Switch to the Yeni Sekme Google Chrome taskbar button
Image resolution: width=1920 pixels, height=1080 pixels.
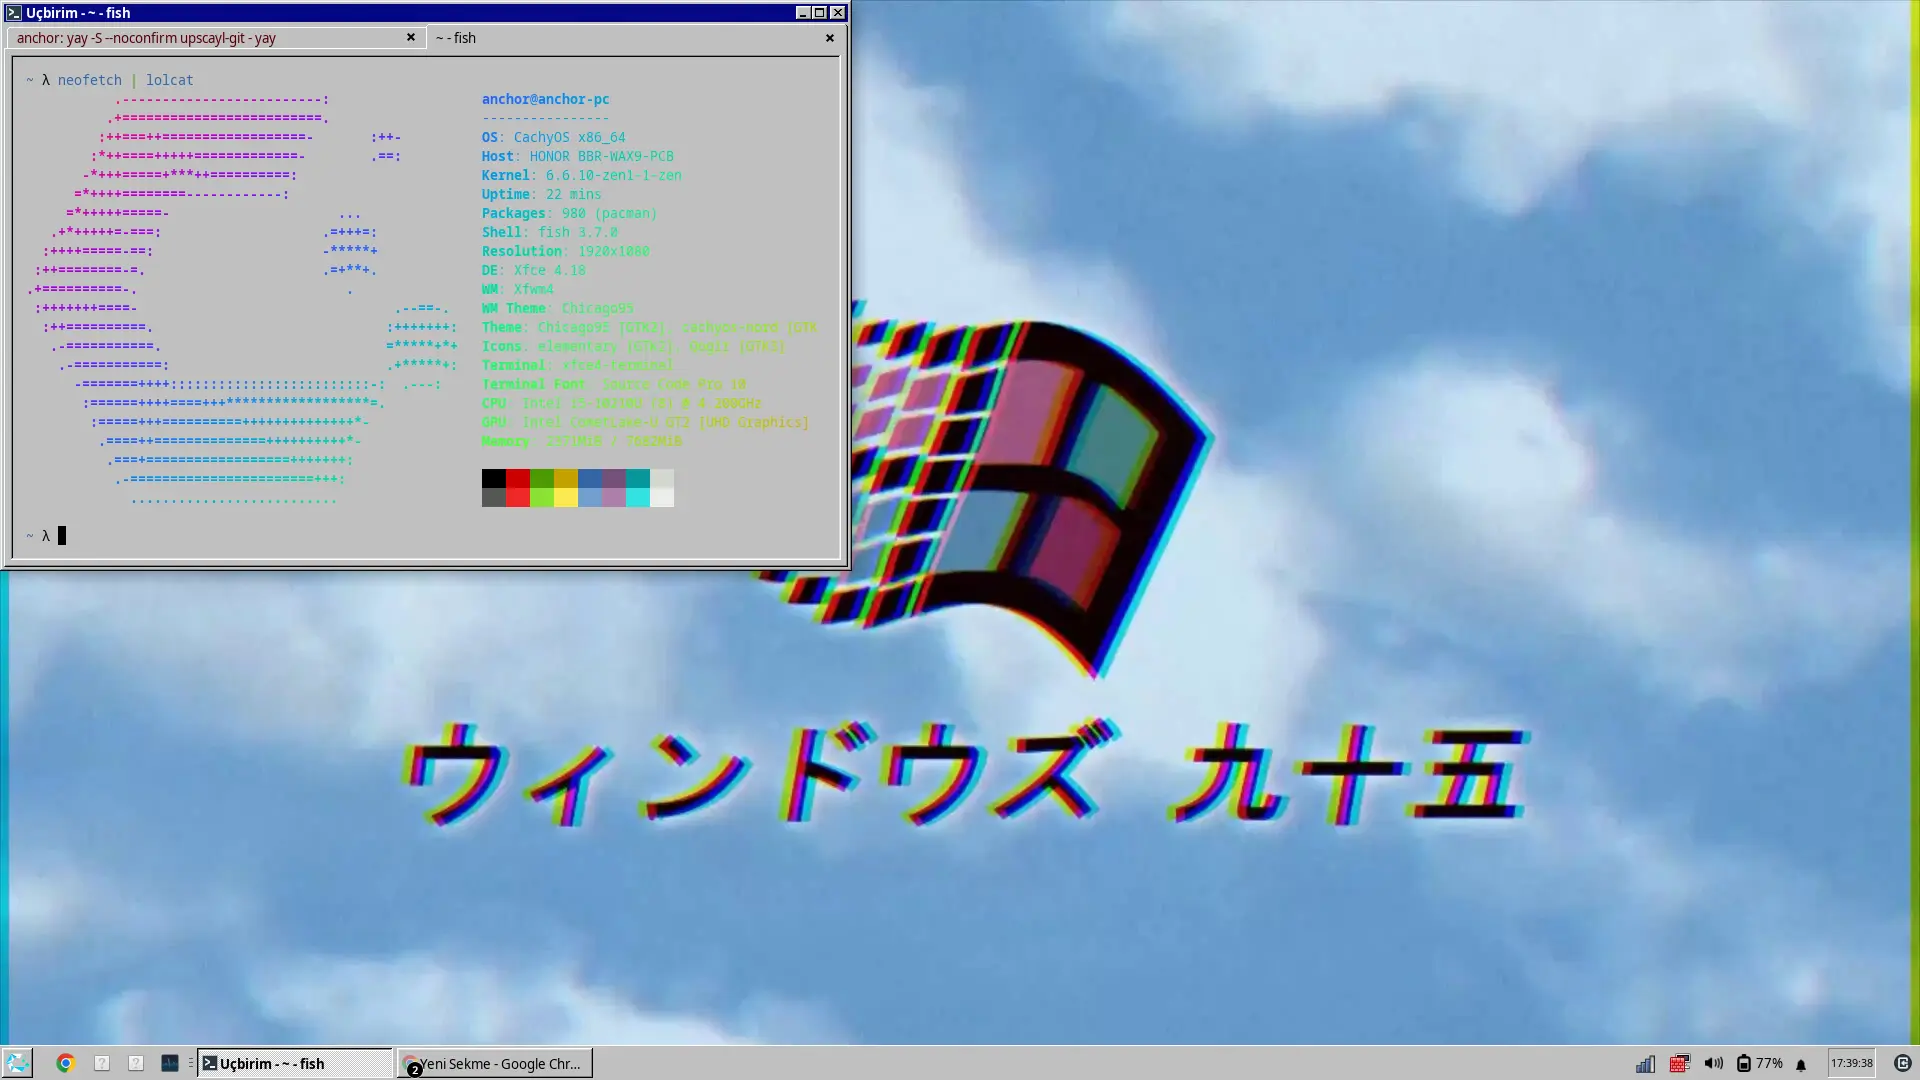pos(495,1063)
